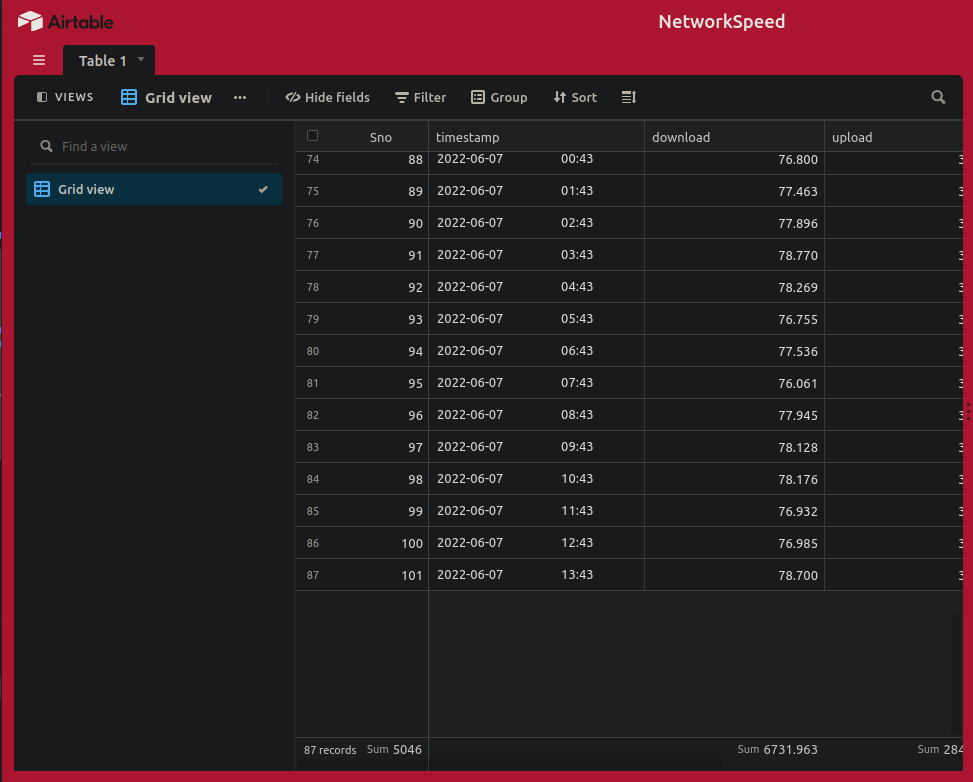Screen dimensions: 973x782
Task: Click the Grid view name in toolbar
Action: [x=178, y=97]
